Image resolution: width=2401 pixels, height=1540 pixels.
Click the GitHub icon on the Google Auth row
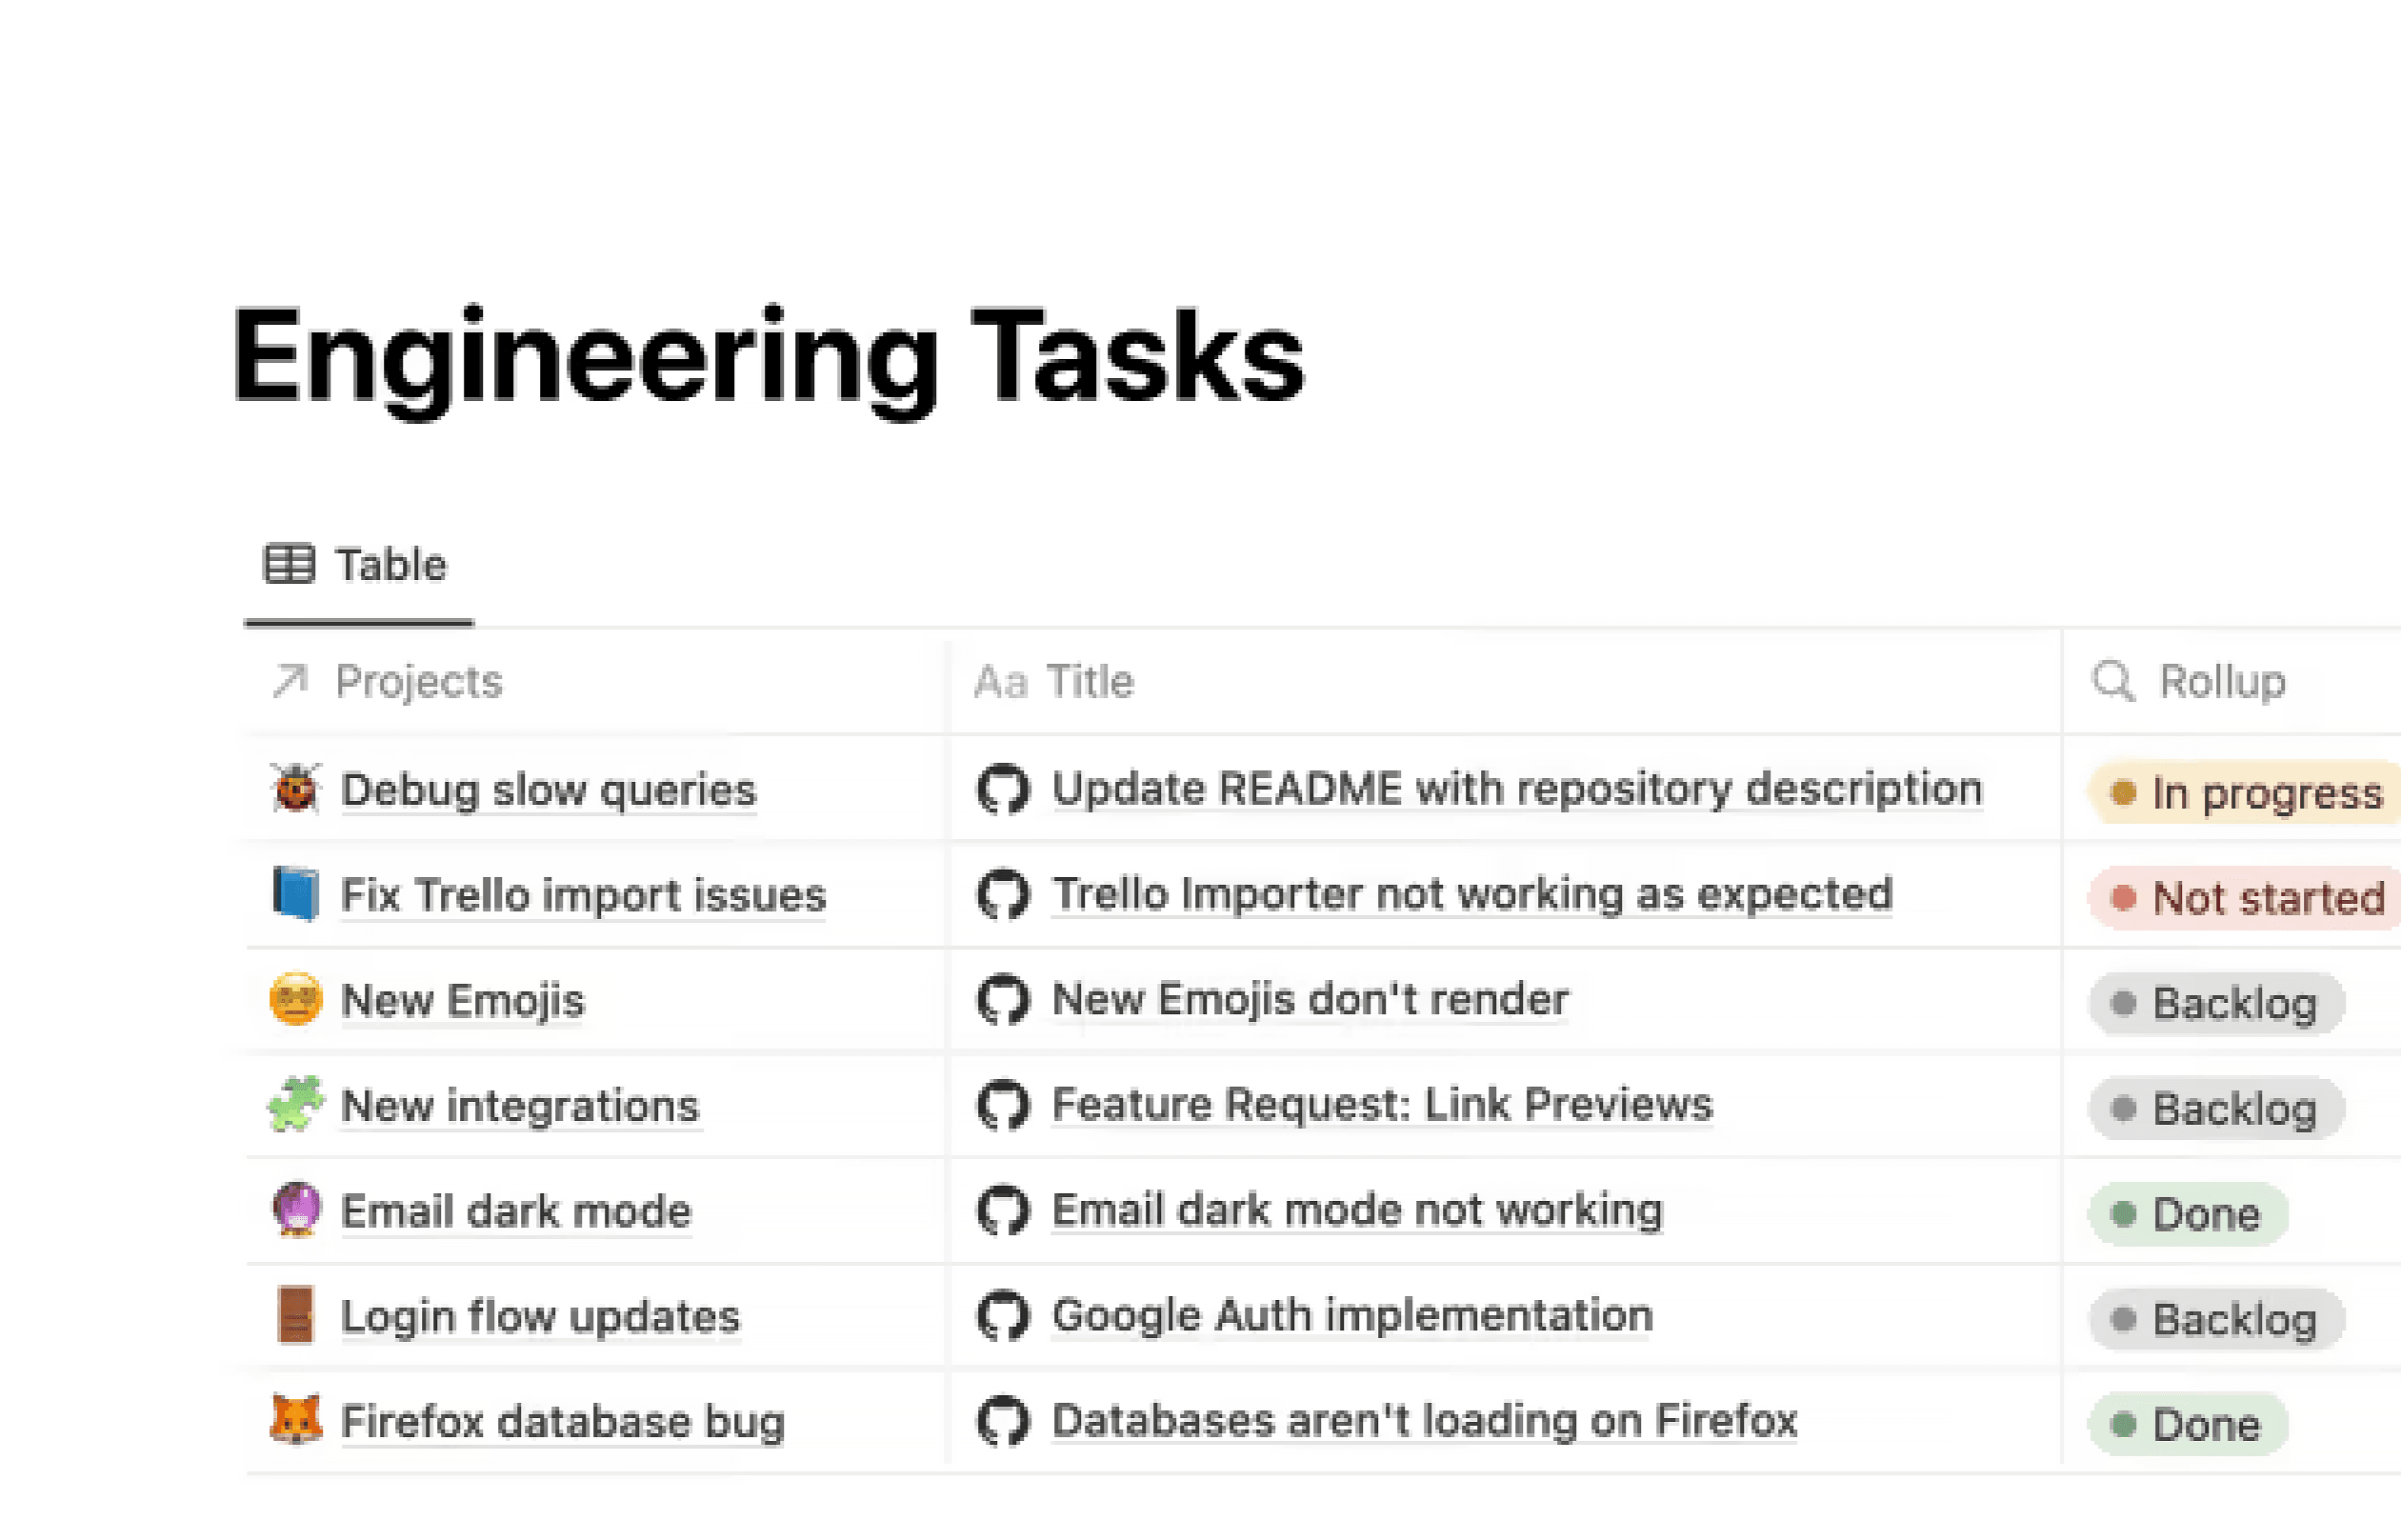tap(1005, 1316)
